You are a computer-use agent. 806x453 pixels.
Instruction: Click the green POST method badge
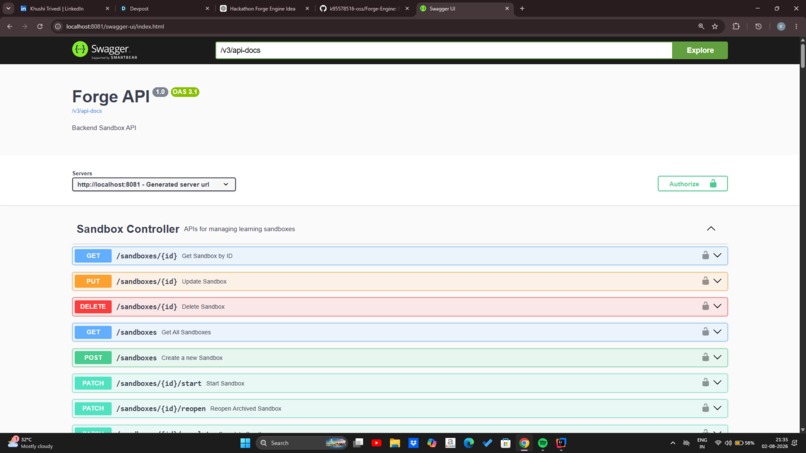pos(93,357)
